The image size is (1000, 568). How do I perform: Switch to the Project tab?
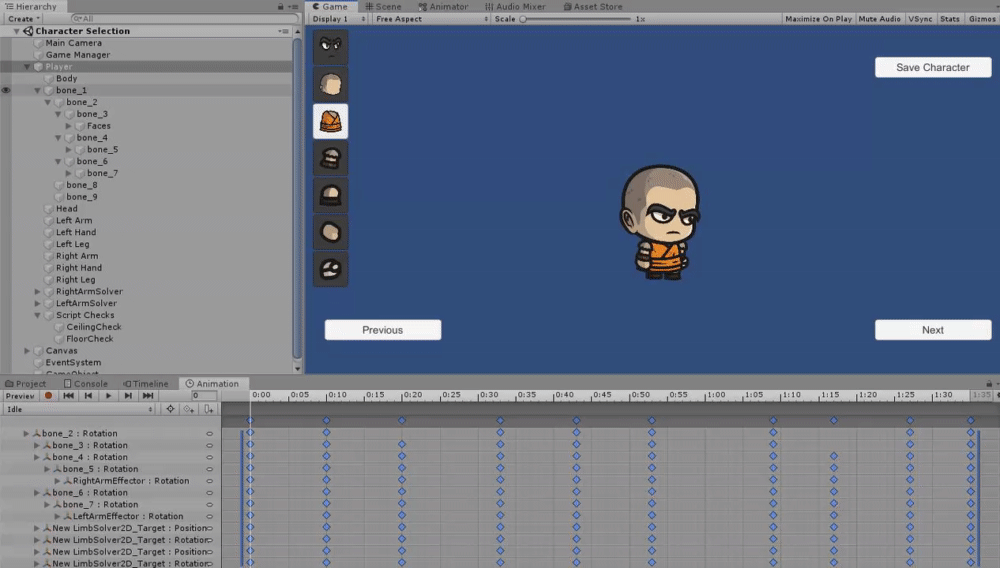coord(26,384)
